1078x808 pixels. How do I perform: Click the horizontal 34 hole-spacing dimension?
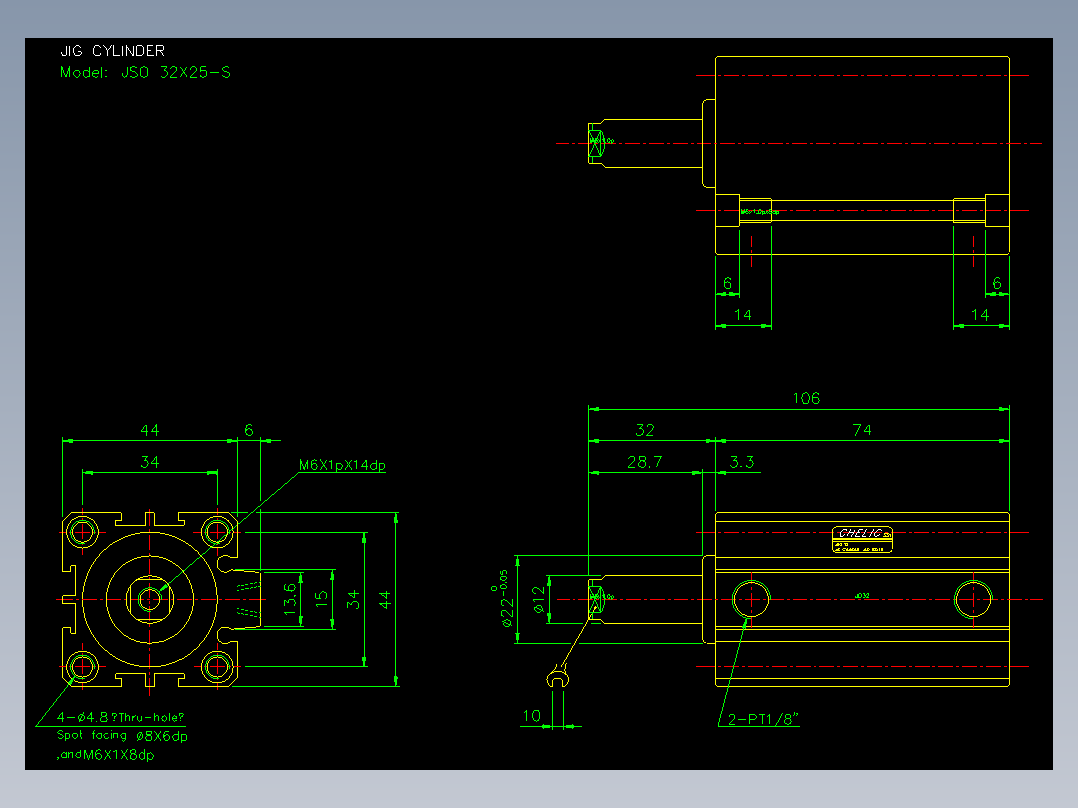(150, 462)
